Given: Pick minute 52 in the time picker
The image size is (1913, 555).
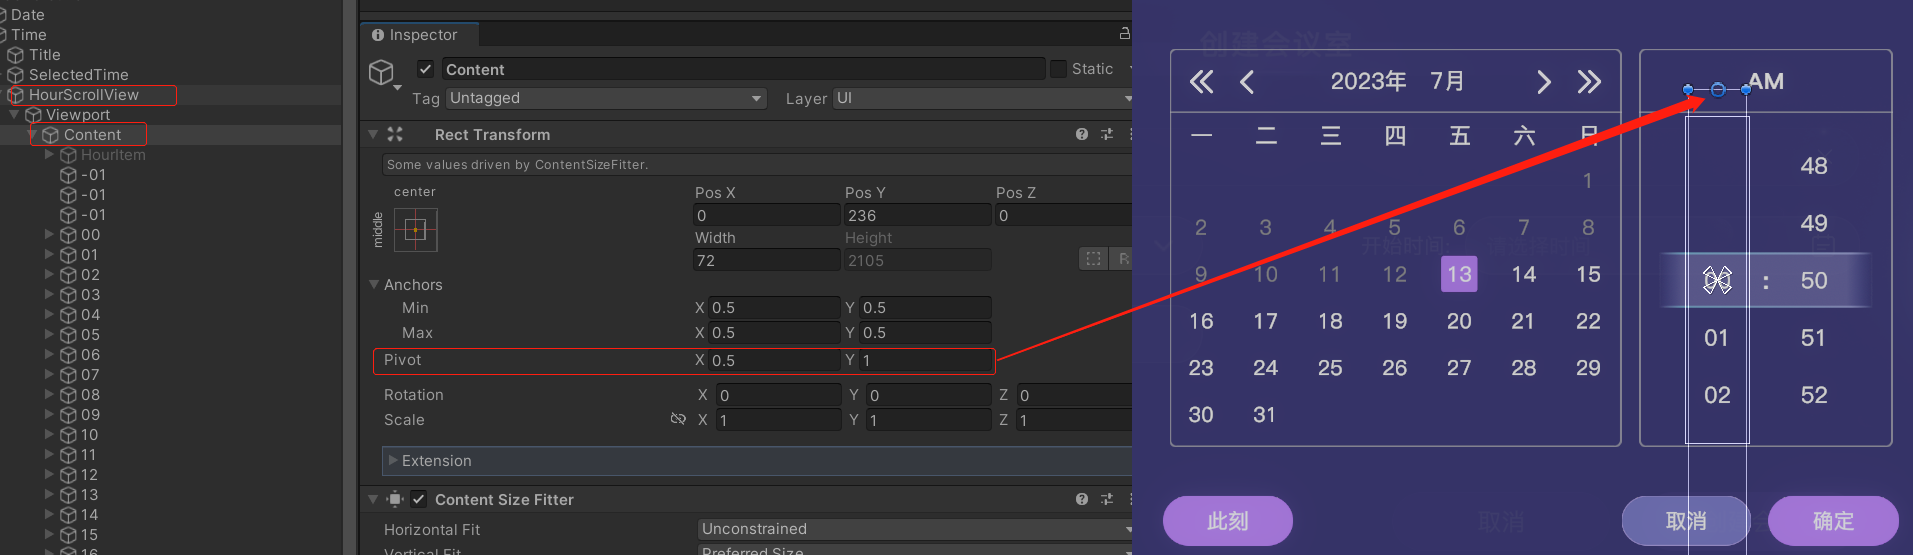Looking at the screenshot, I should point(1814,395).
